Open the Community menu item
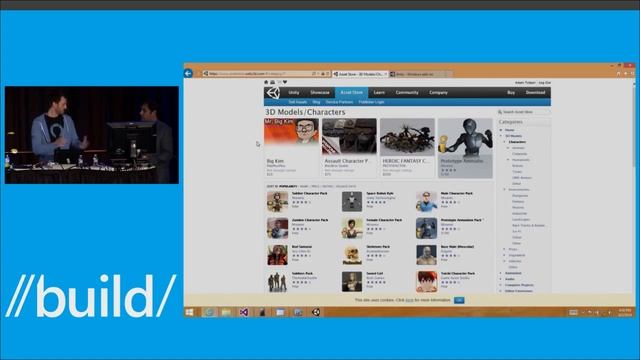The image size is (640, 360). coord(407,93)
